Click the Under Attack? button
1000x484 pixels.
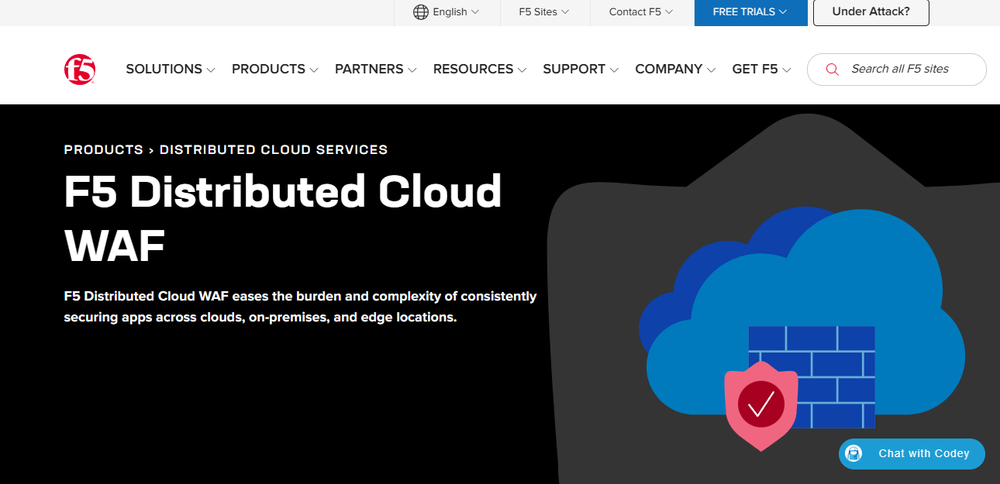871,11
